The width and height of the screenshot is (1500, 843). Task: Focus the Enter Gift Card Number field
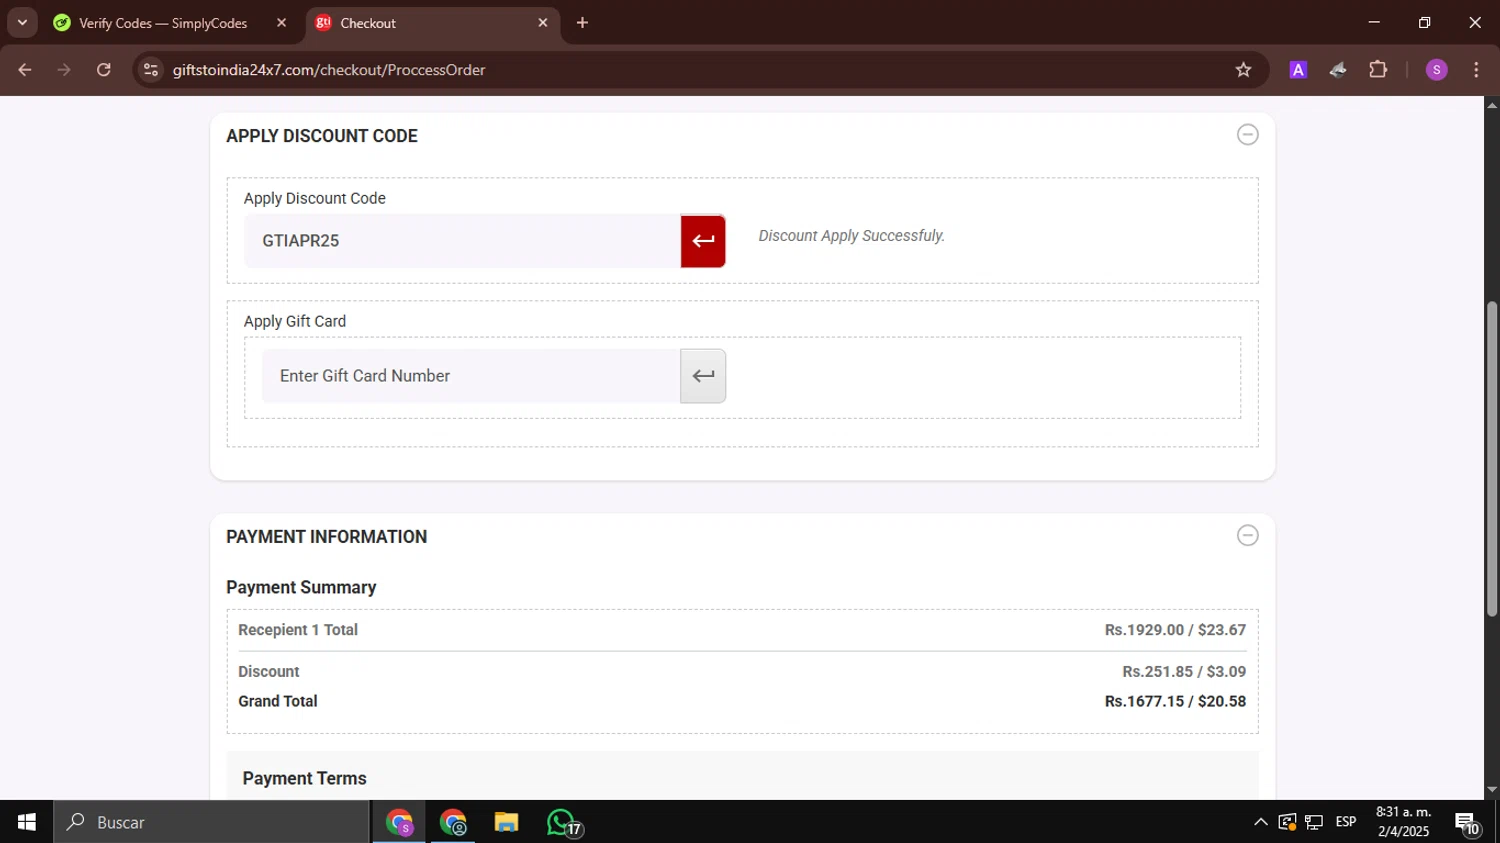(x=471, y=376)
